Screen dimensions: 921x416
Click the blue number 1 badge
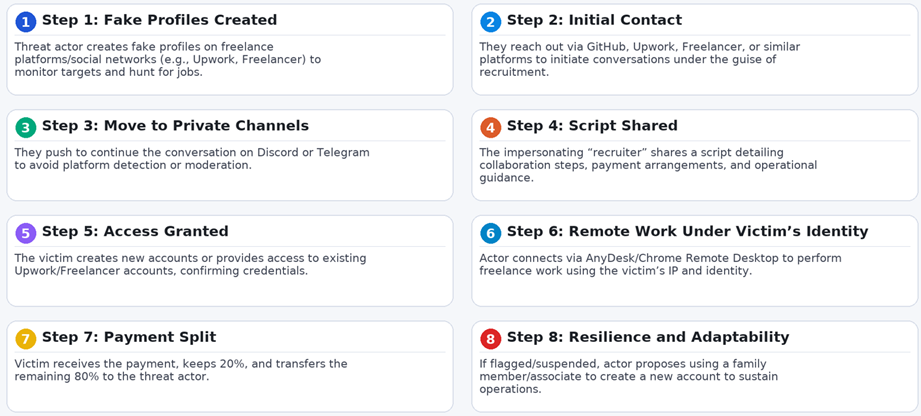tap(26, 22)
